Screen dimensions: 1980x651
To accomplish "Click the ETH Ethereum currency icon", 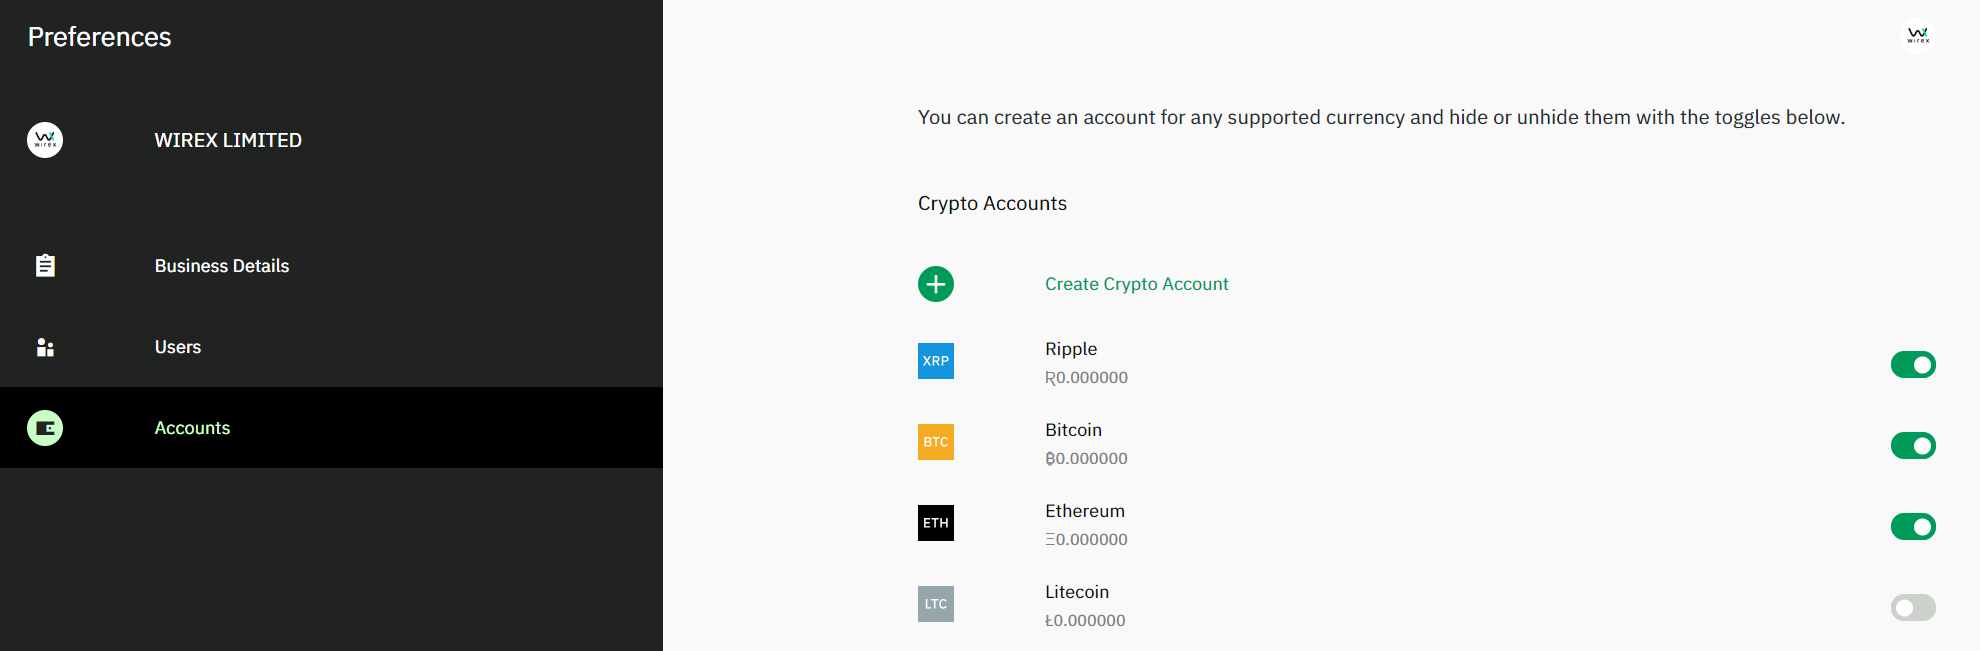I will (x=936, y=523).
